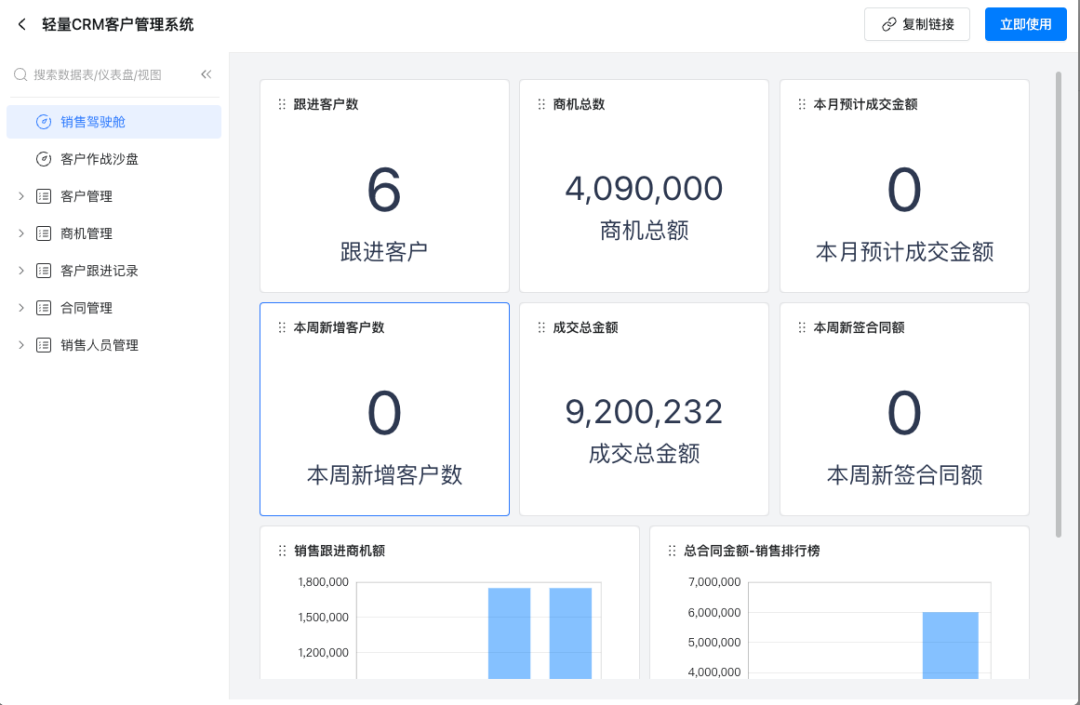Click the back arrow beside the CRM title
Screen dimensions: 1080x705
click(22, 25)
